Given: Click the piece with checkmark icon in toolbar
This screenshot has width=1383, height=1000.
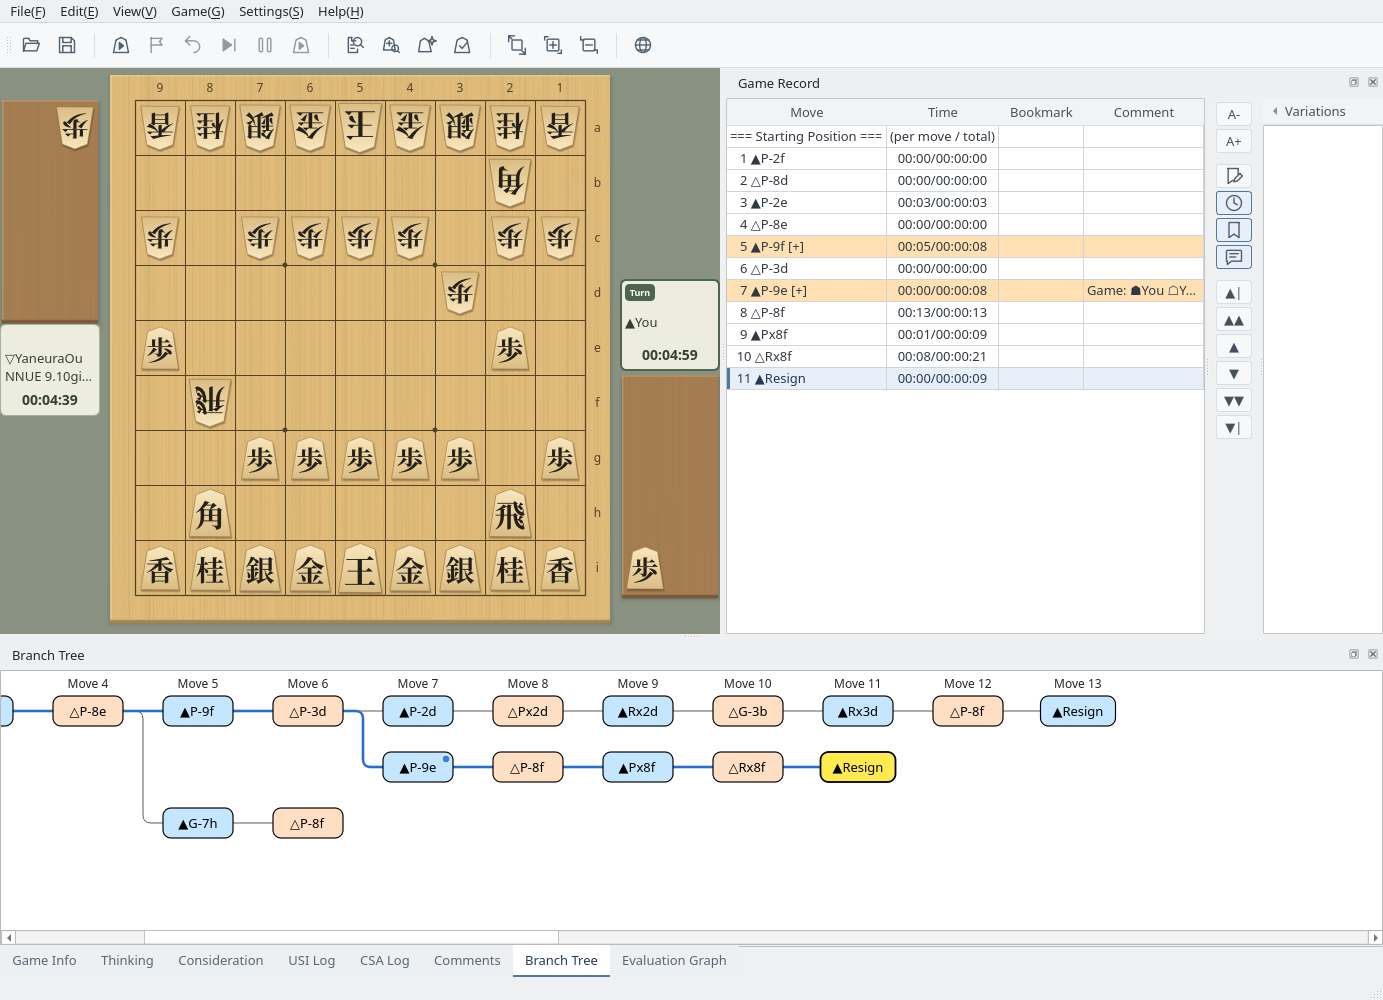Looking at the screenshot, I should coord(463,45).
